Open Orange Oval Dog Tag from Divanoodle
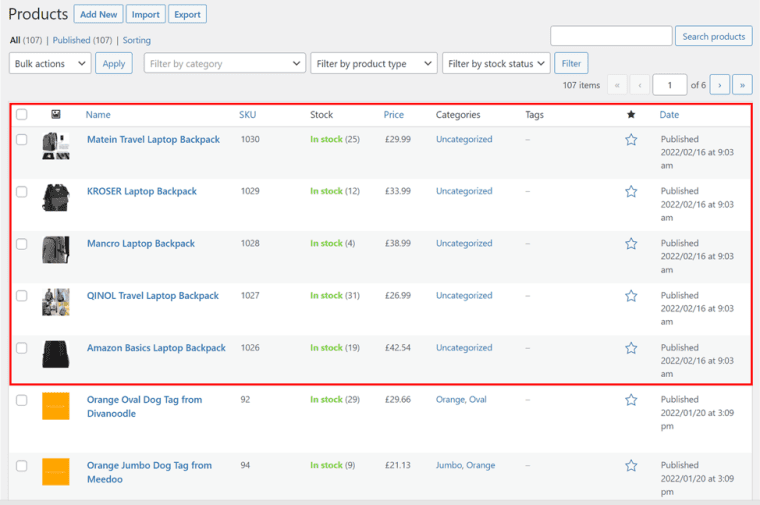Screen dimensions: 760x505 point(144,407)
